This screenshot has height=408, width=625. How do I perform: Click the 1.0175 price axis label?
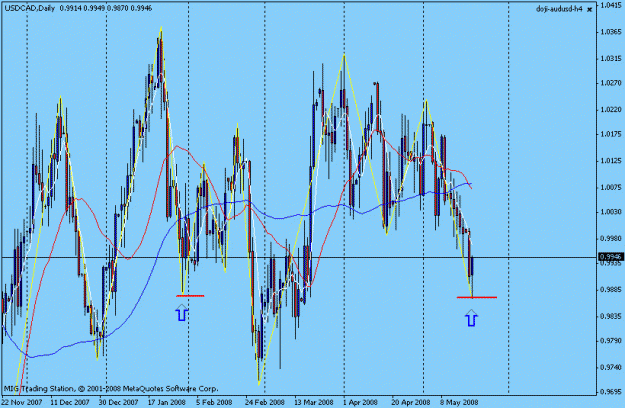click(611, 134)
